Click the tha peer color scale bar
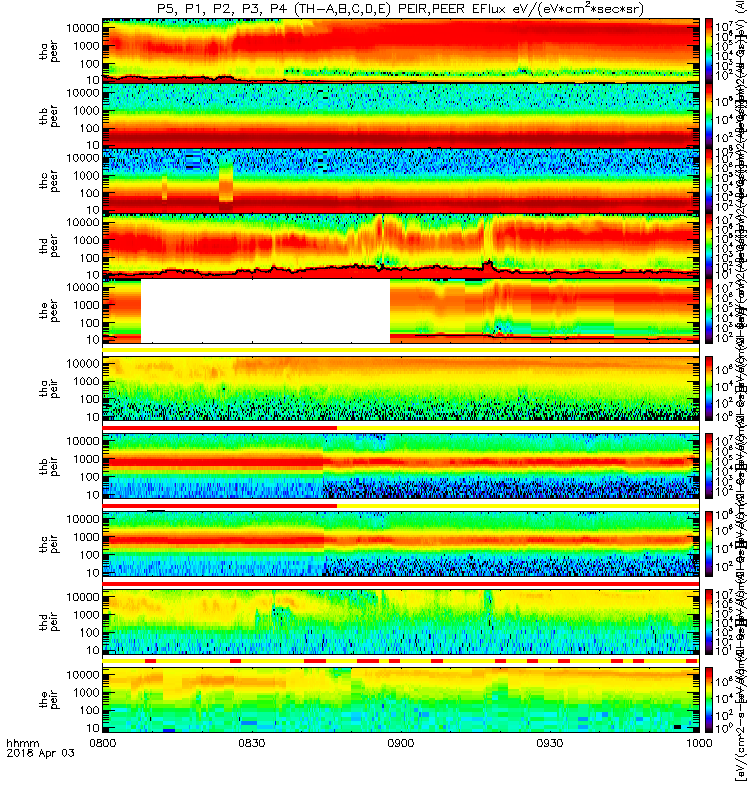750x800 pixels. pos(709,50)
